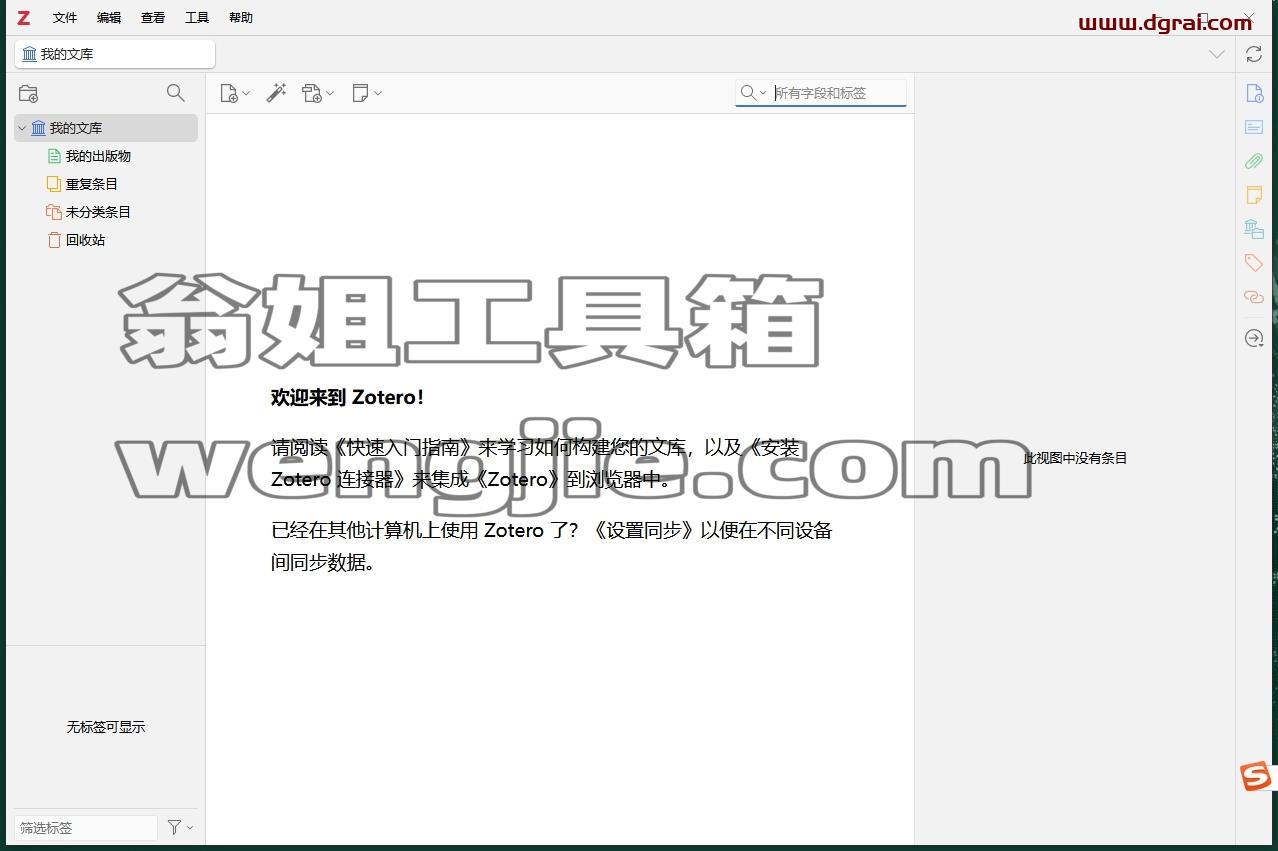Click the collection search magnifier icon
This screenshot has height=851, width=1278.
click(x=175, y=93)
